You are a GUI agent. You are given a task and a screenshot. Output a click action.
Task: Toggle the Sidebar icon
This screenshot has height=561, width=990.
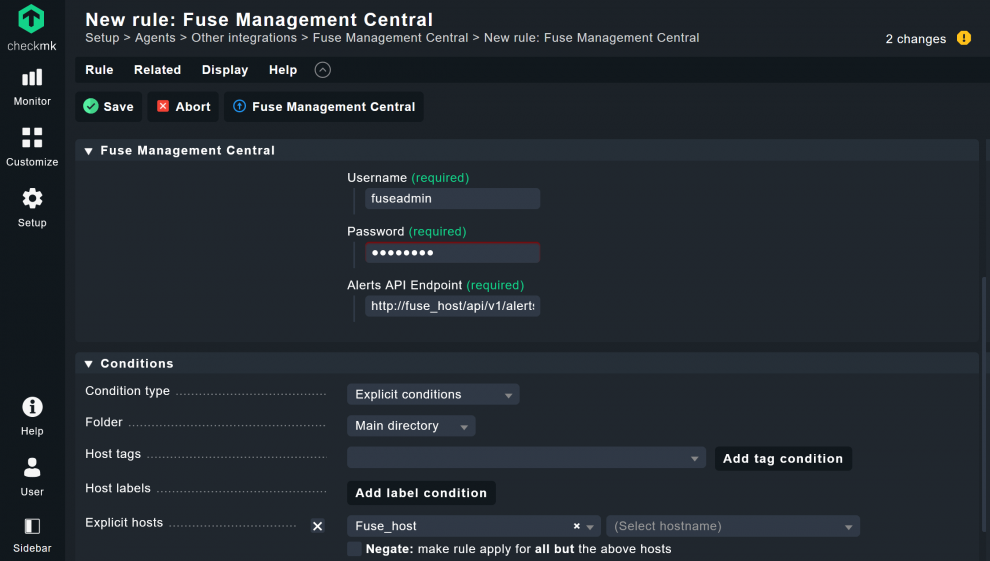(32, 535)
